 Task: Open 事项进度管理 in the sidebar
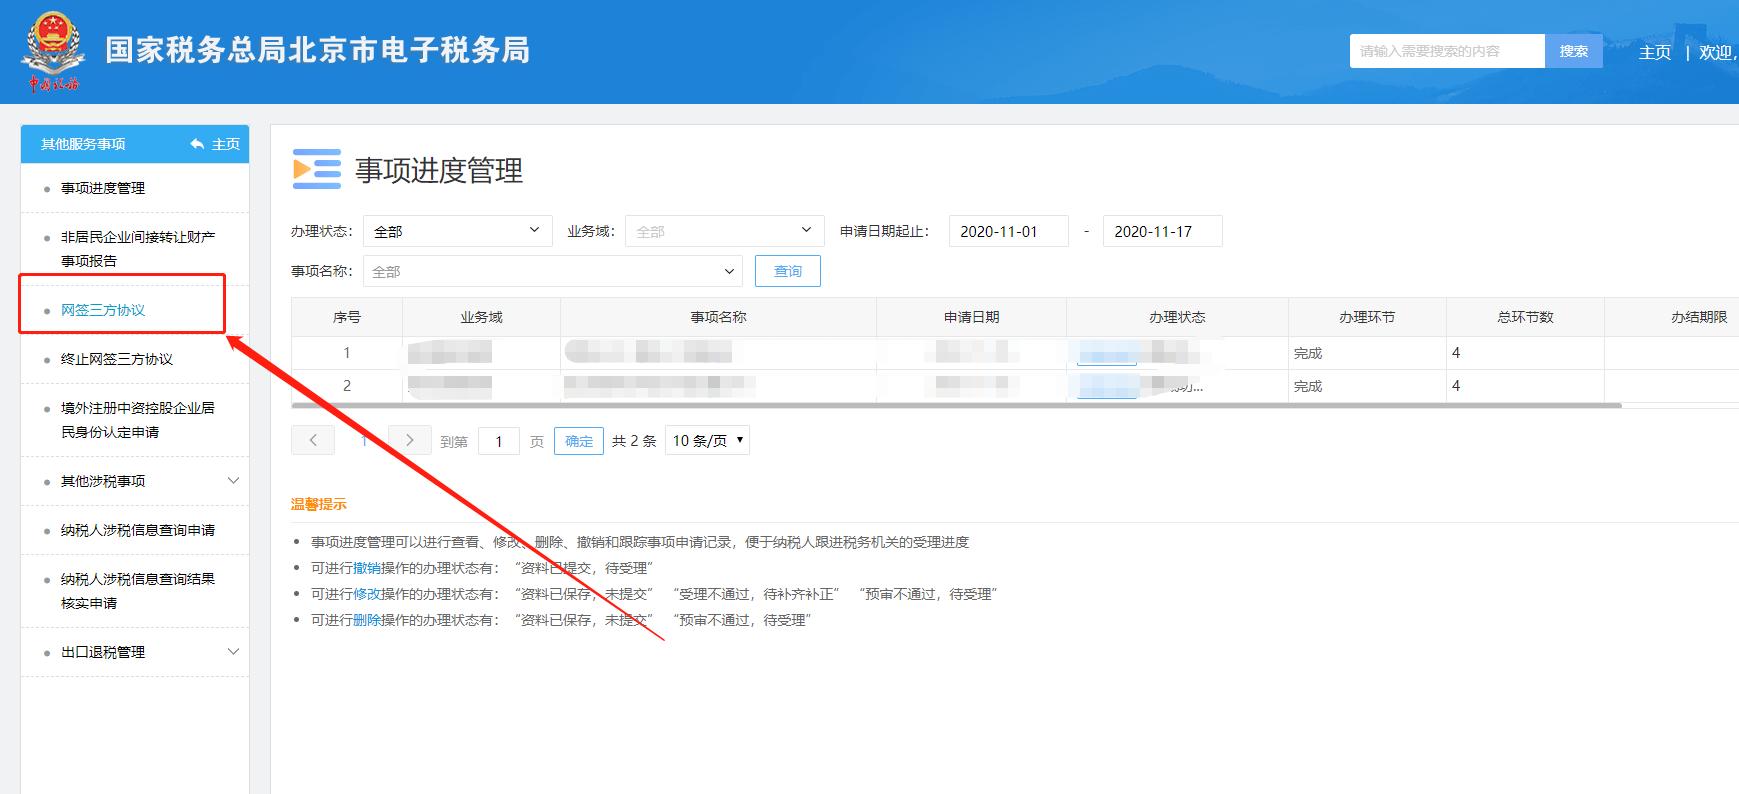[x=103, y=188]
